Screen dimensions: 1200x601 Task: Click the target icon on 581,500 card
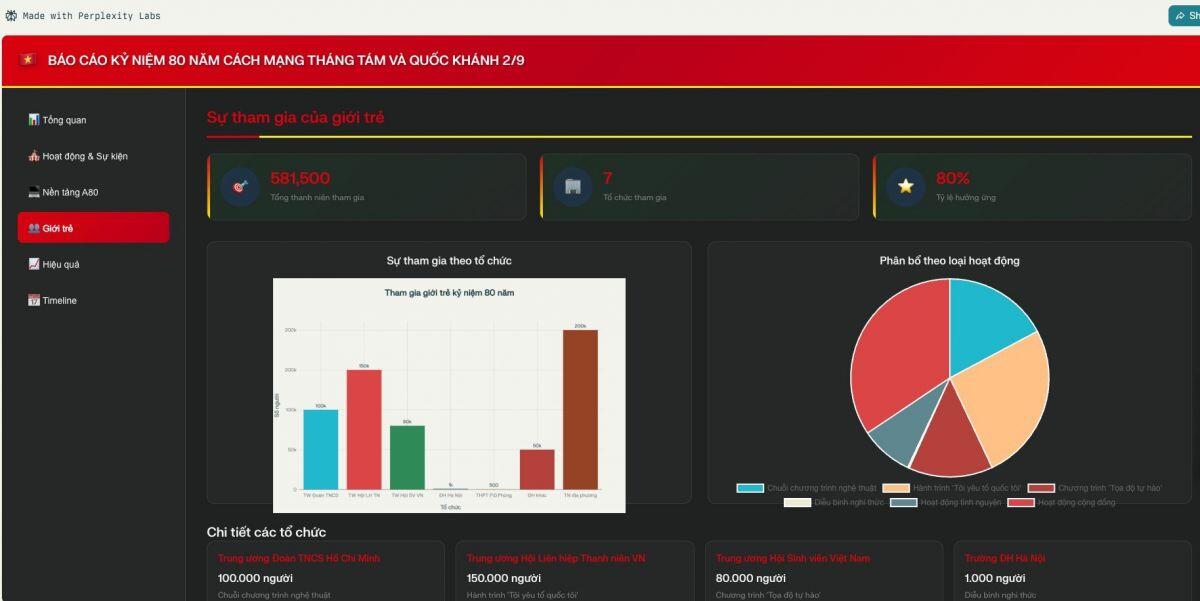click(x=240, y=187)
